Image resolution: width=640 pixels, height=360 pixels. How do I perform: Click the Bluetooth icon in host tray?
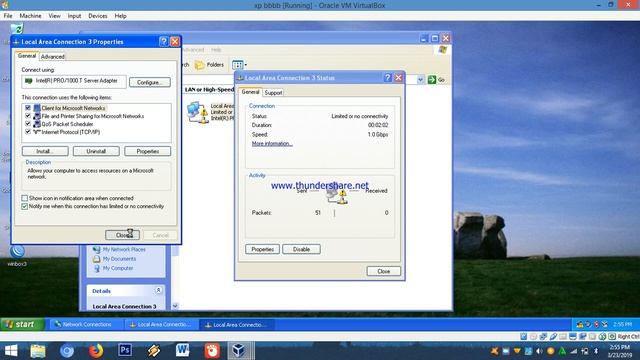point(596,351)
